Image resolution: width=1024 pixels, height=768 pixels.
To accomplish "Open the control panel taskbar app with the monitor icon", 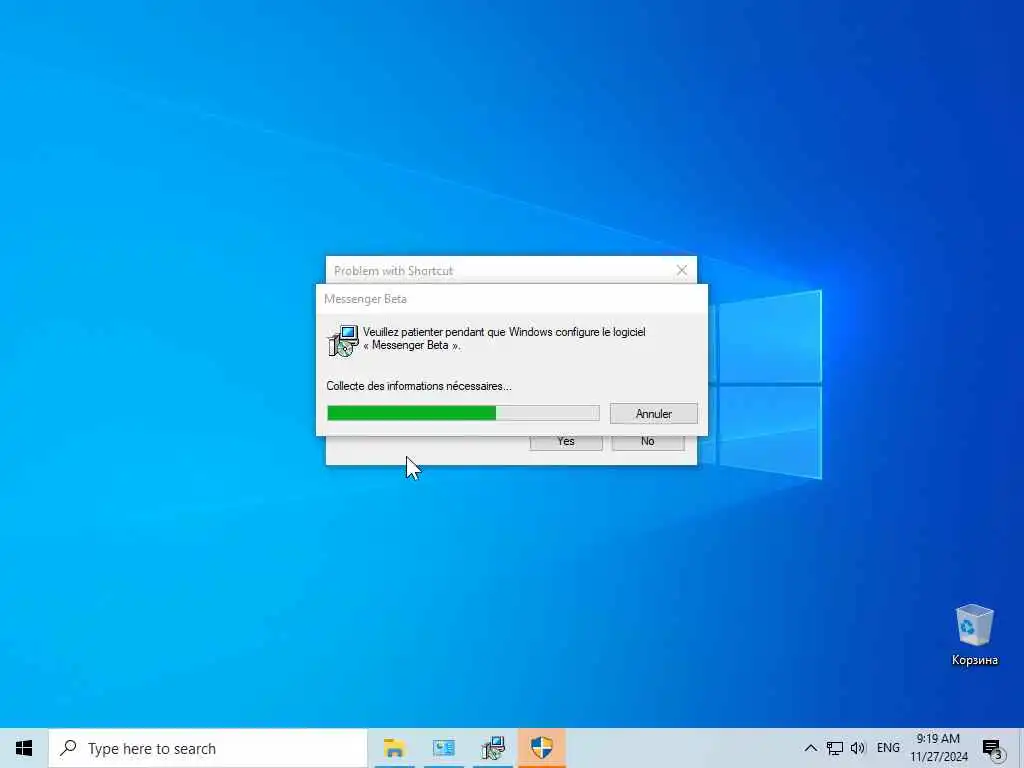I will [443, 748].
